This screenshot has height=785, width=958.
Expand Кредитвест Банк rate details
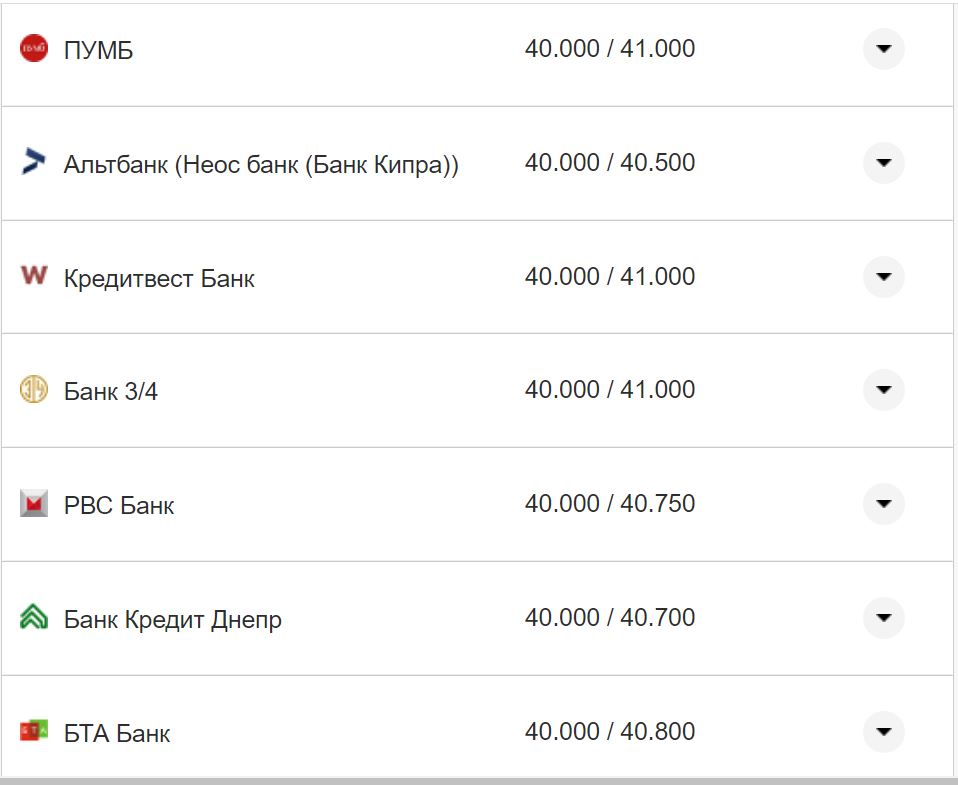tap(883, 276)
